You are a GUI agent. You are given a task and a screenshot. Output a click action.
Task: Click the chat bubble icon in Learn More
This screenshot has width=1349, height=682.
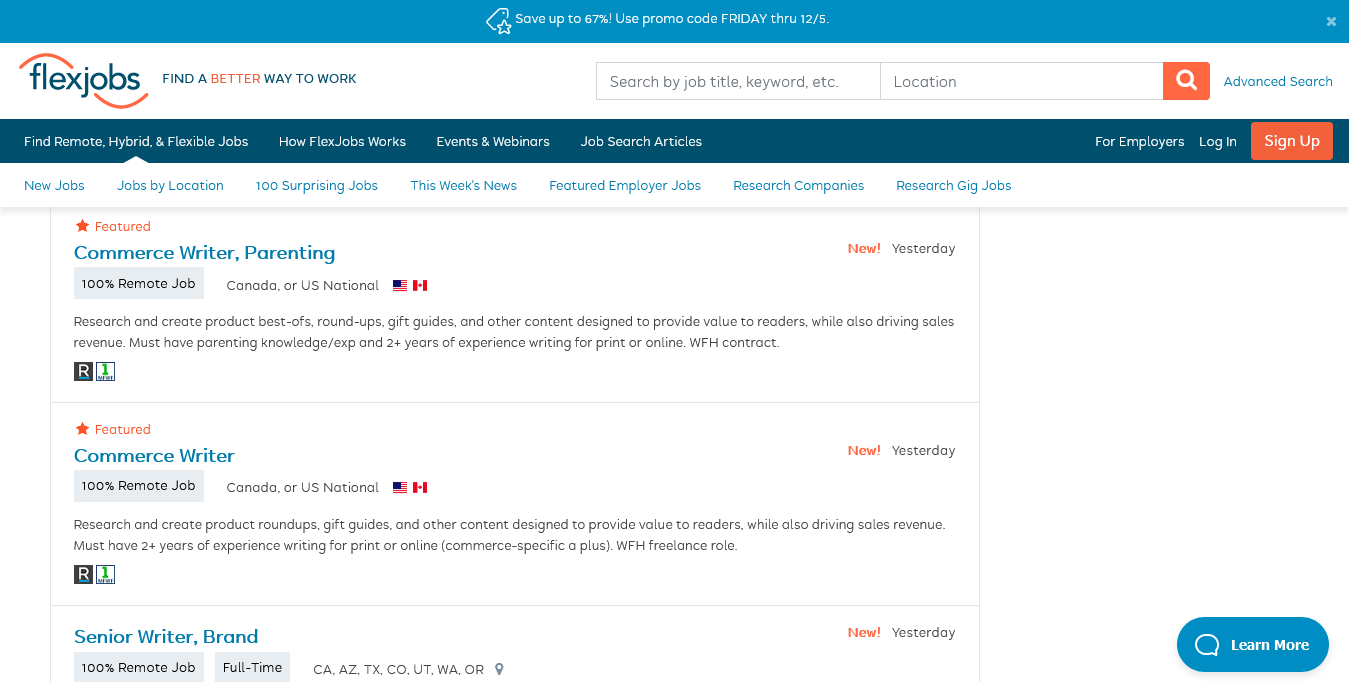coord(1207,645)
